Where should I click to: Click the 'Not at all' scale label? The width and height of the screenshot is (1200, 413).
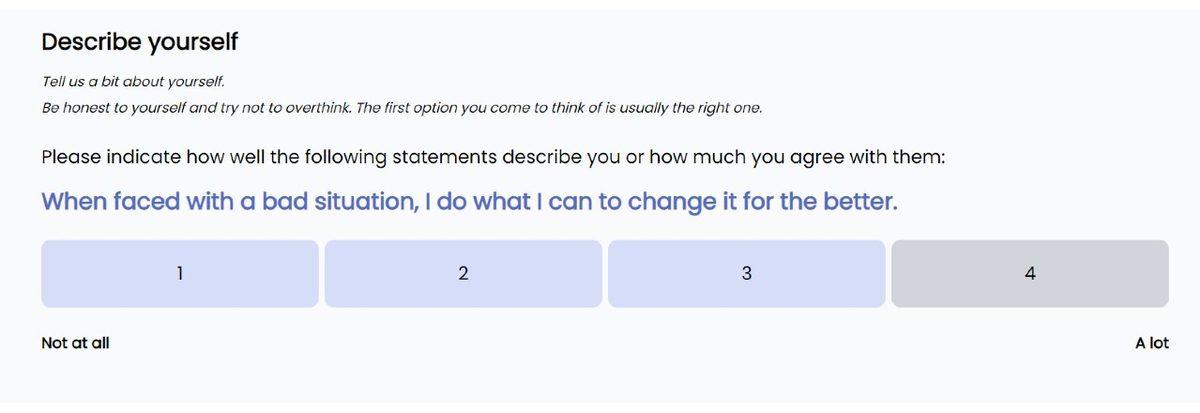click(75, 343)
